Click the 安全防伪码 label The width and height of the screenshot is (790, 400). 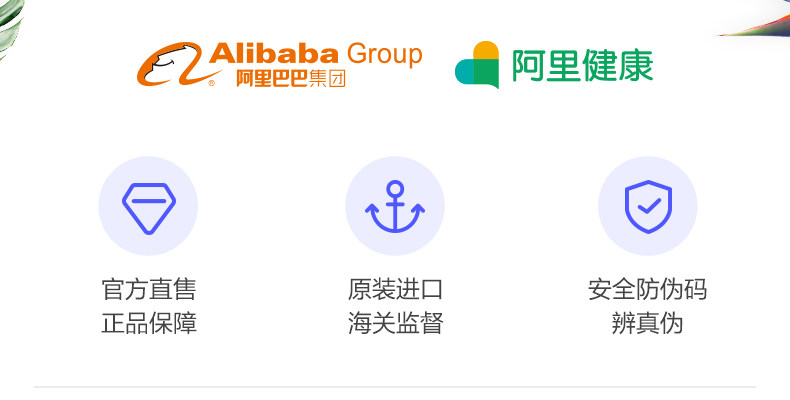648,290
